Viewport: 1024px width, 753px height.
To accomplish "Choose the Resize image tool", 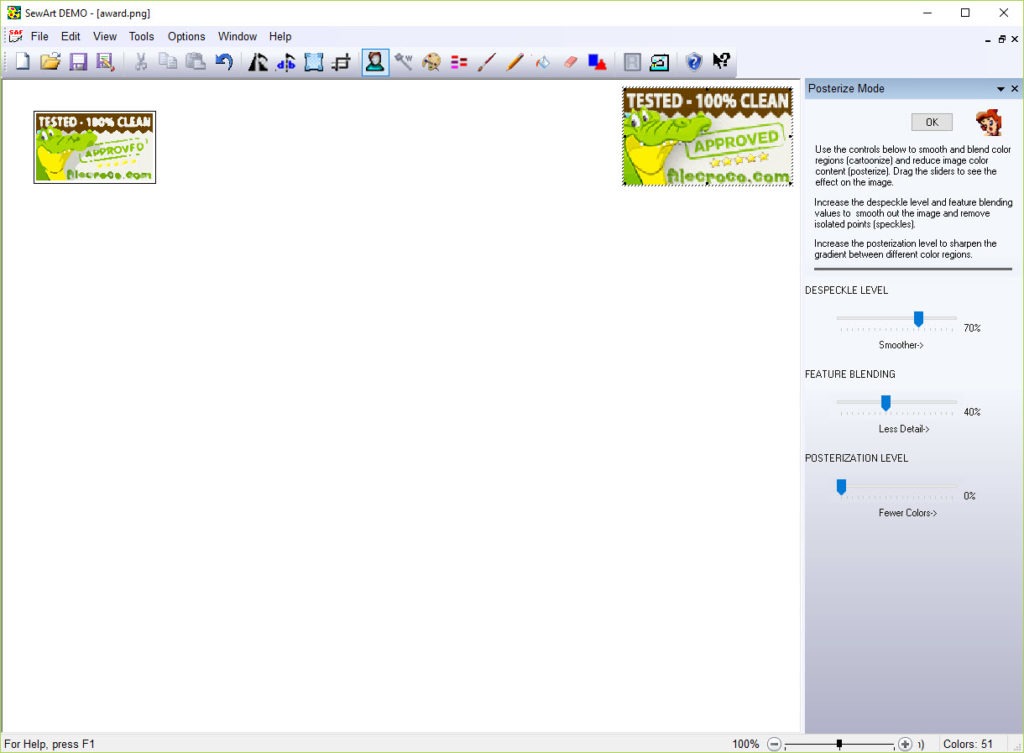I will [x=313, y=62].
